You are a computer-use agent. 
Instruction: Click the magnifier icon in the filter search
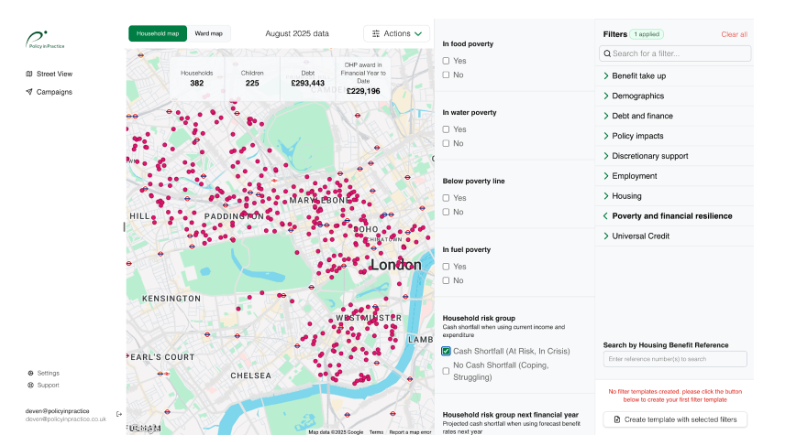pos(606,53)
